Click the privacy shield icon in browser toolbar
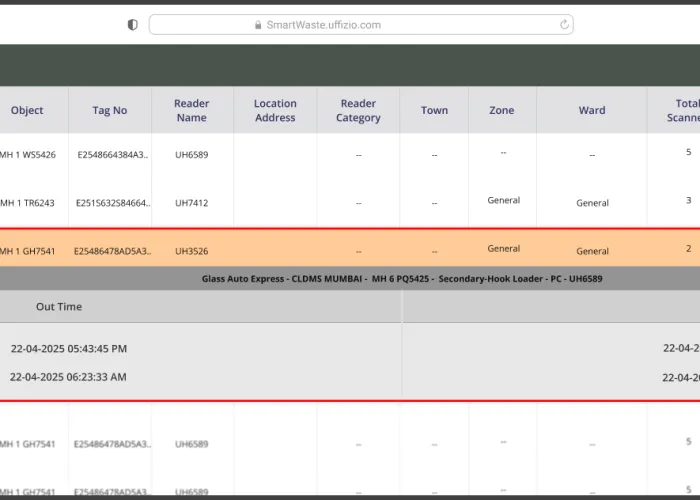 pyautogui.click(x=133, y=25)
